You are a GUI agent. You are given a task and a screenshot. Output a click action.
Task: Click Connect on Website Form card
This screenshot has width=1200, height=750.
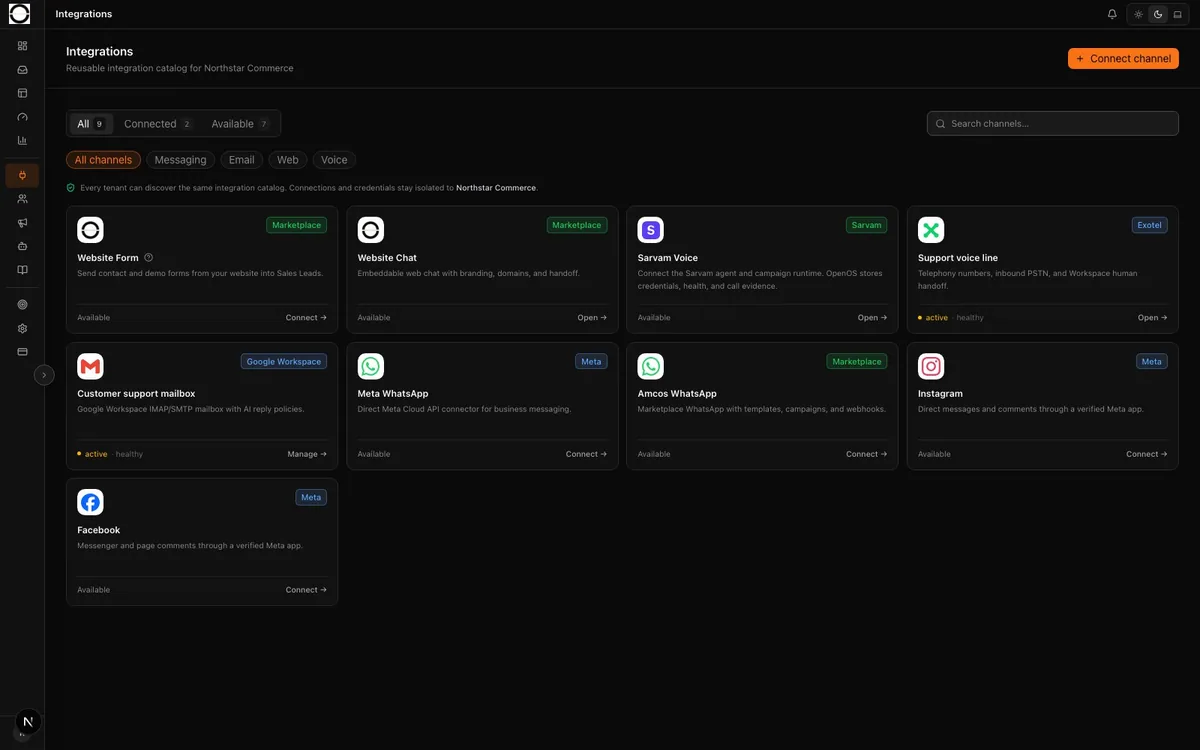click(x=306, y=318)
